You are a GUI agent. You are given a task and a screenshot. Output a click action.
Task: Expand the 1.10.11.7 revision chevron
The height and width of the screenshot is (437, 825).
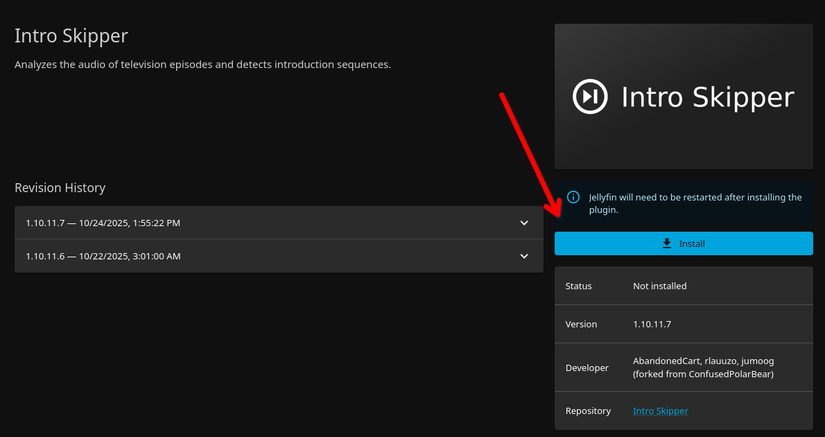(x=524, y=223)
